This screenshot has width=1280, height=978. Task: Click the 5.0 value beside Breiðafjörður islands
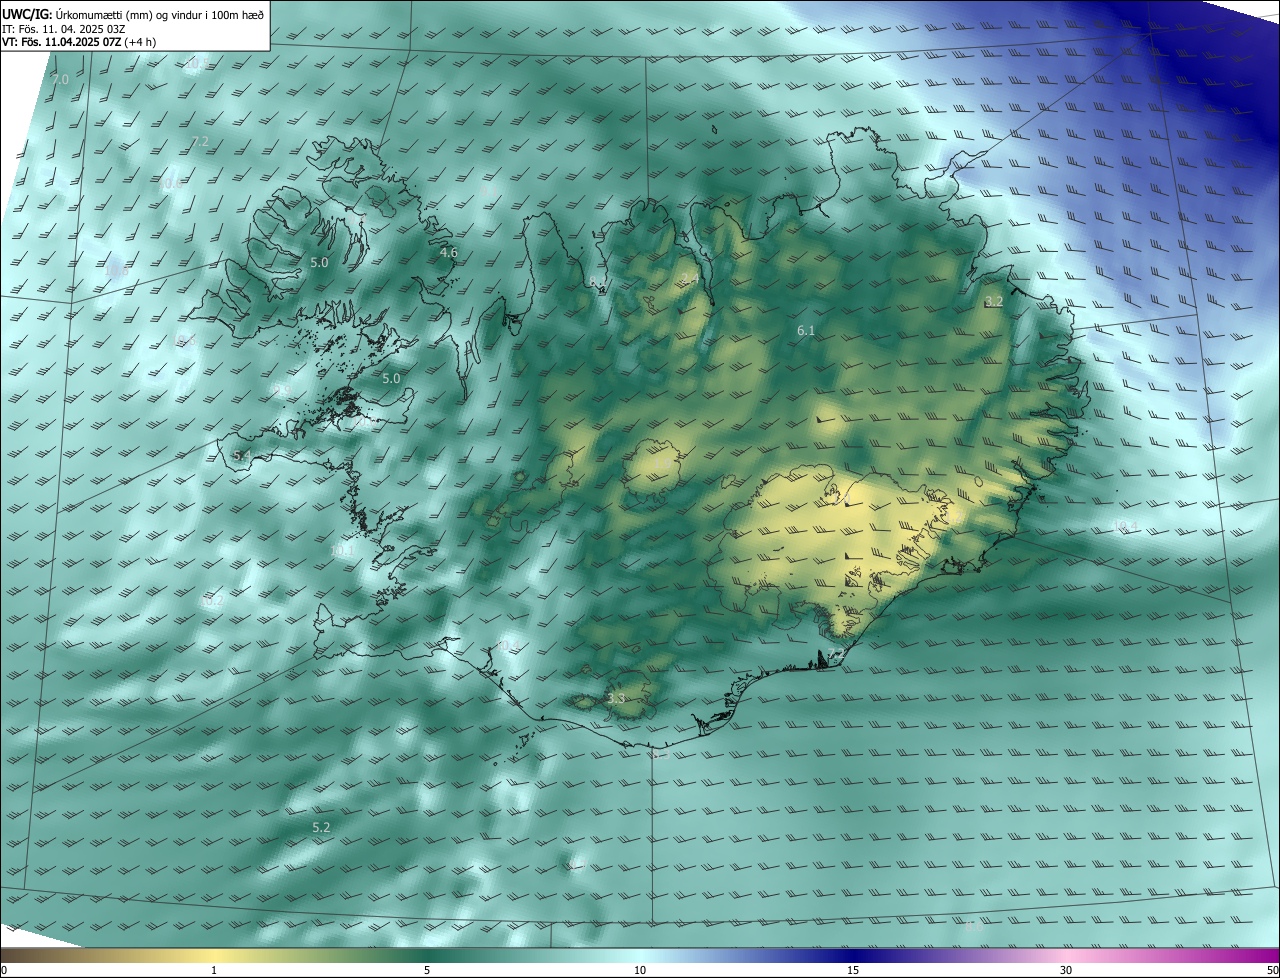(x=391, y=379)
